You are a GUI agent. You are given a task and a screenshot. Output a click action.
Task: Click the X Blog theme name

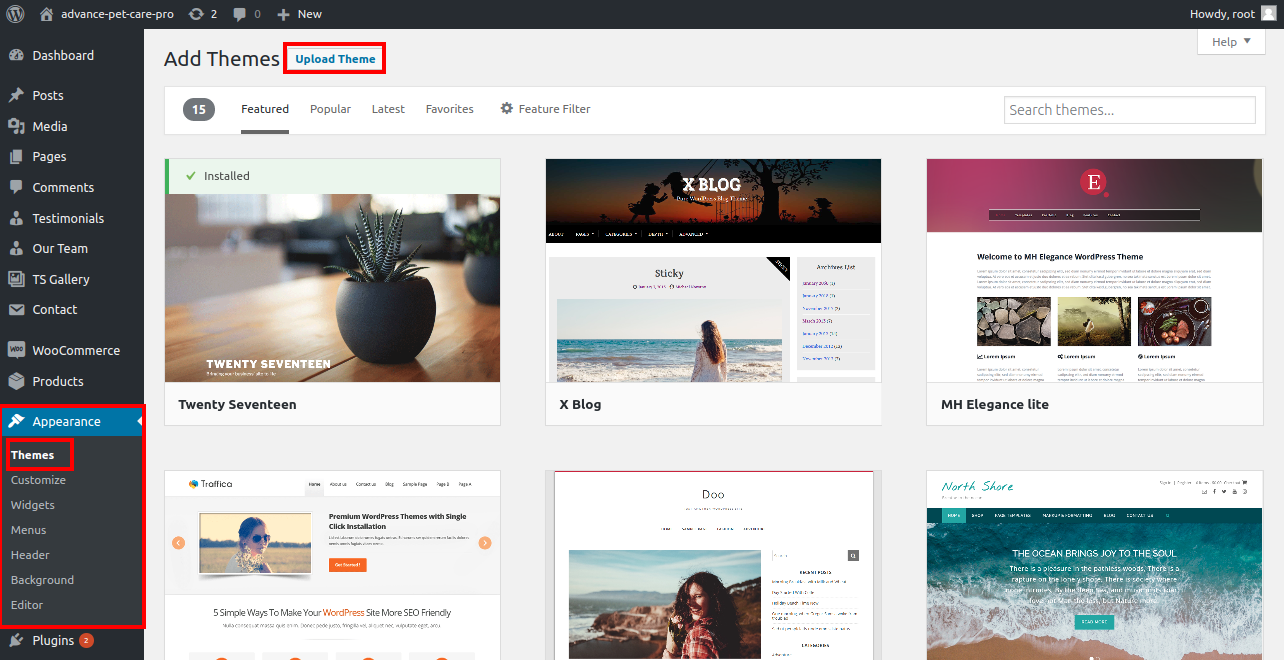point(580,405)
